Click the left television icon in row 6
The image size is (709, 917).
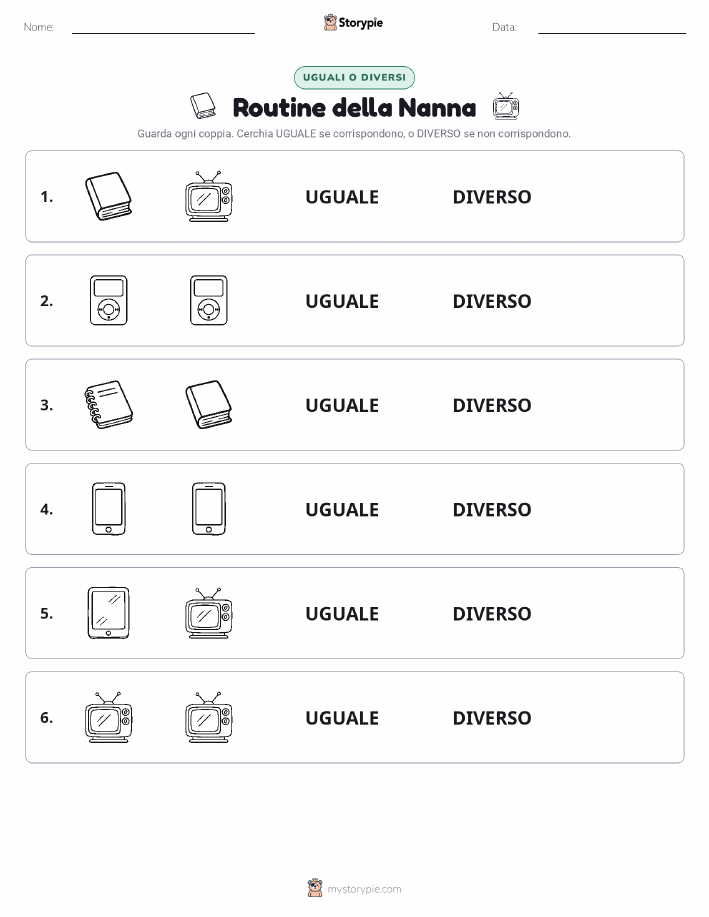(109, 717)
